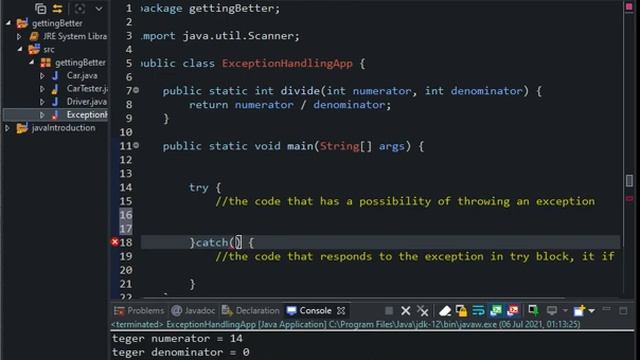Screen dimensions: 640x360
Task: Select the src source folder icon
Action: pos(34,49)
